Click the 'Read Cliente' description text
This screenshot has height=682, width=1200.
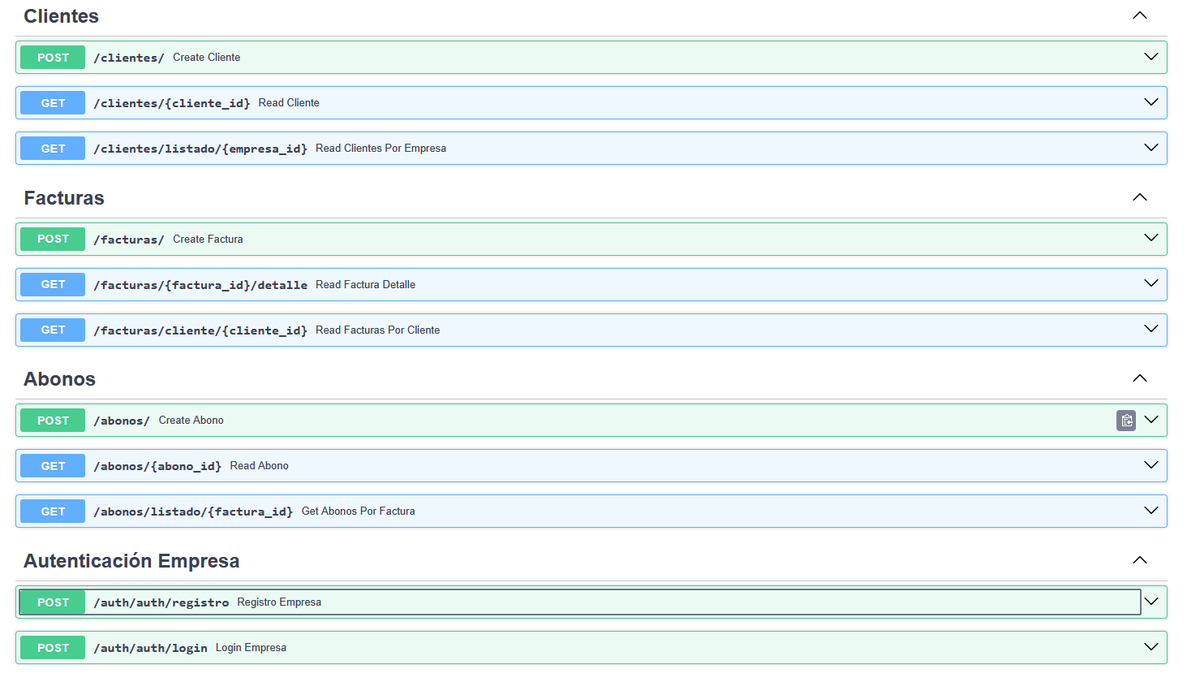pyautogui.click(x=289, y=103)
